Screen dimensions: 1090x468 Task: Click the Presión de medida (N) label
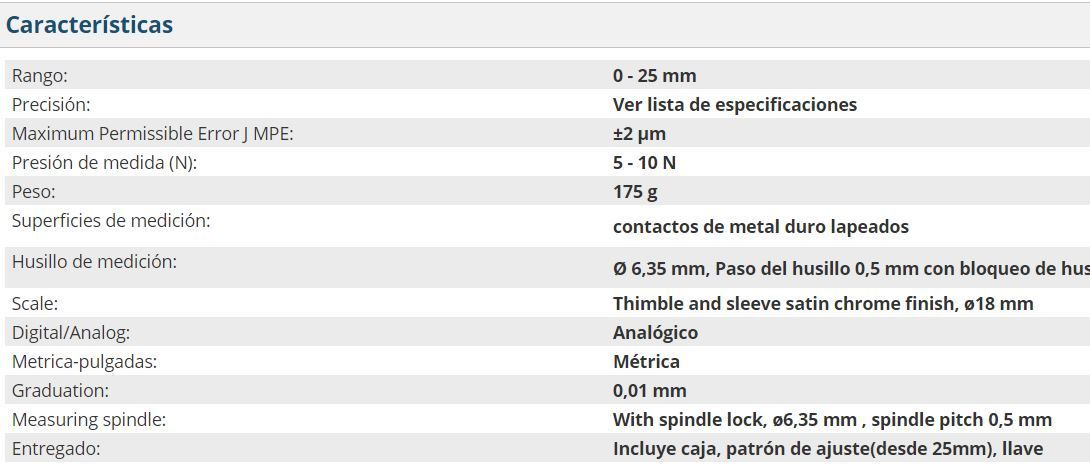coord(104,162)
